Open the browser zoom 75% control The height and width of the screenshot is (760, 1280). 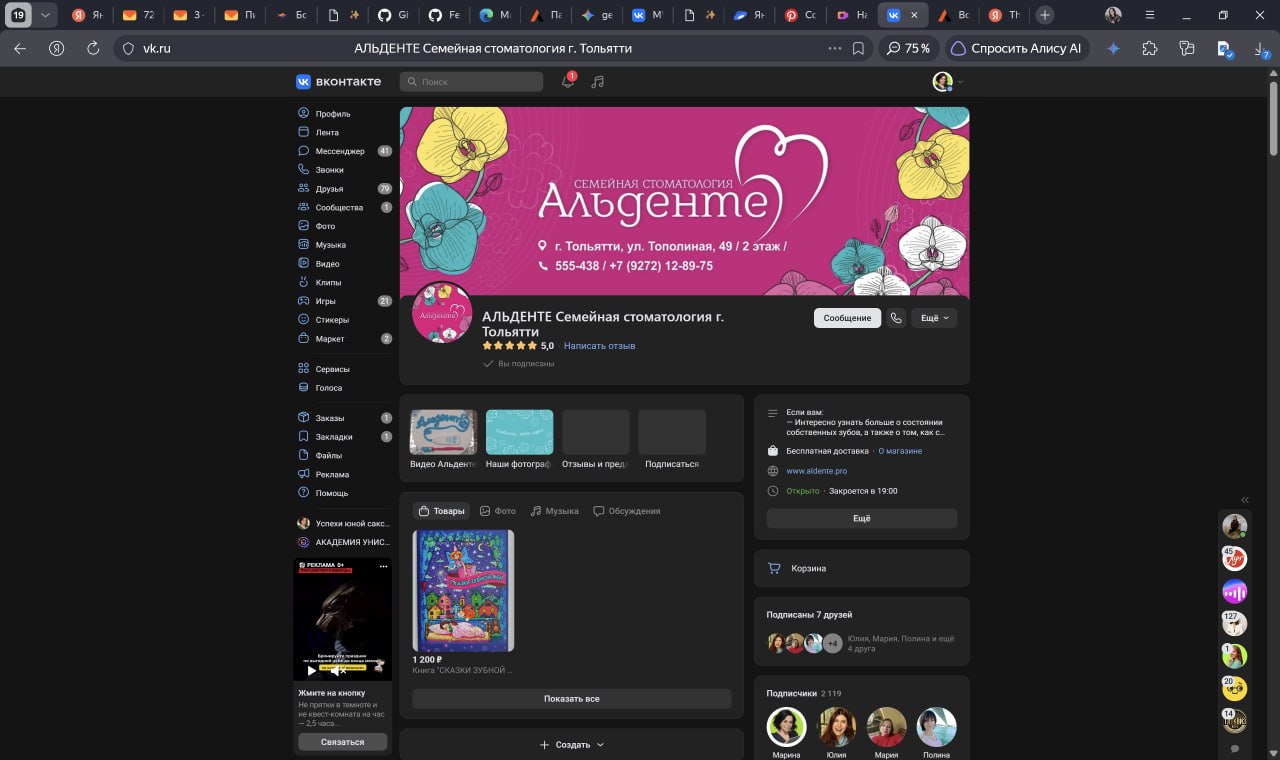(908, 48)
